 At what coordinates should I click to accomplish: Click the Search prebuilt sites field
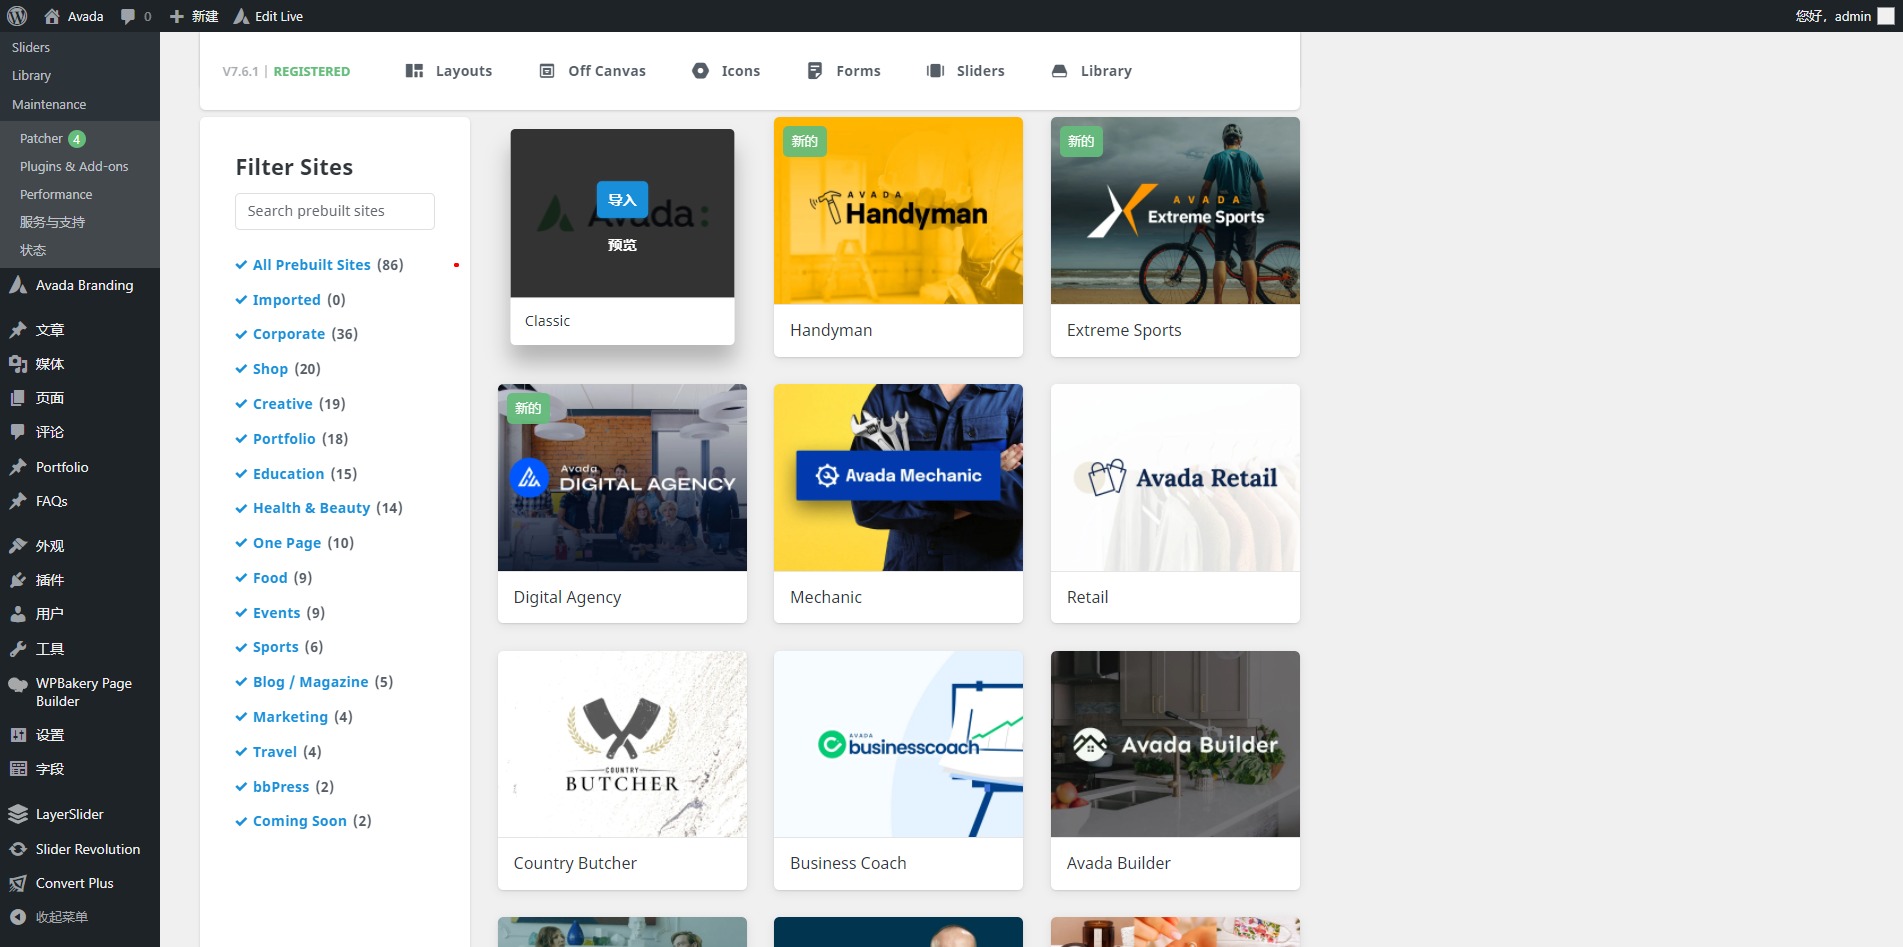point(335,211)
